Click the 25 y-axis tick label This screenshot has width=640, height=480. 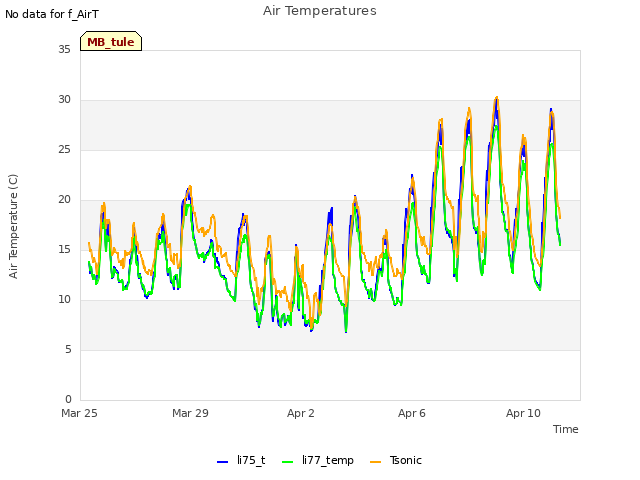pos(64,149)
